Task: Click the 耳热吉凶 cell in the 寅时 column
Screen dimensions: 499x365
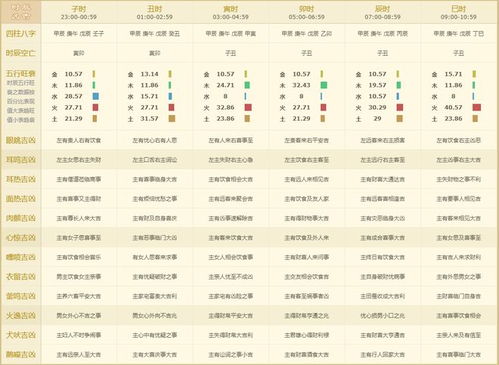Action: 231,179
